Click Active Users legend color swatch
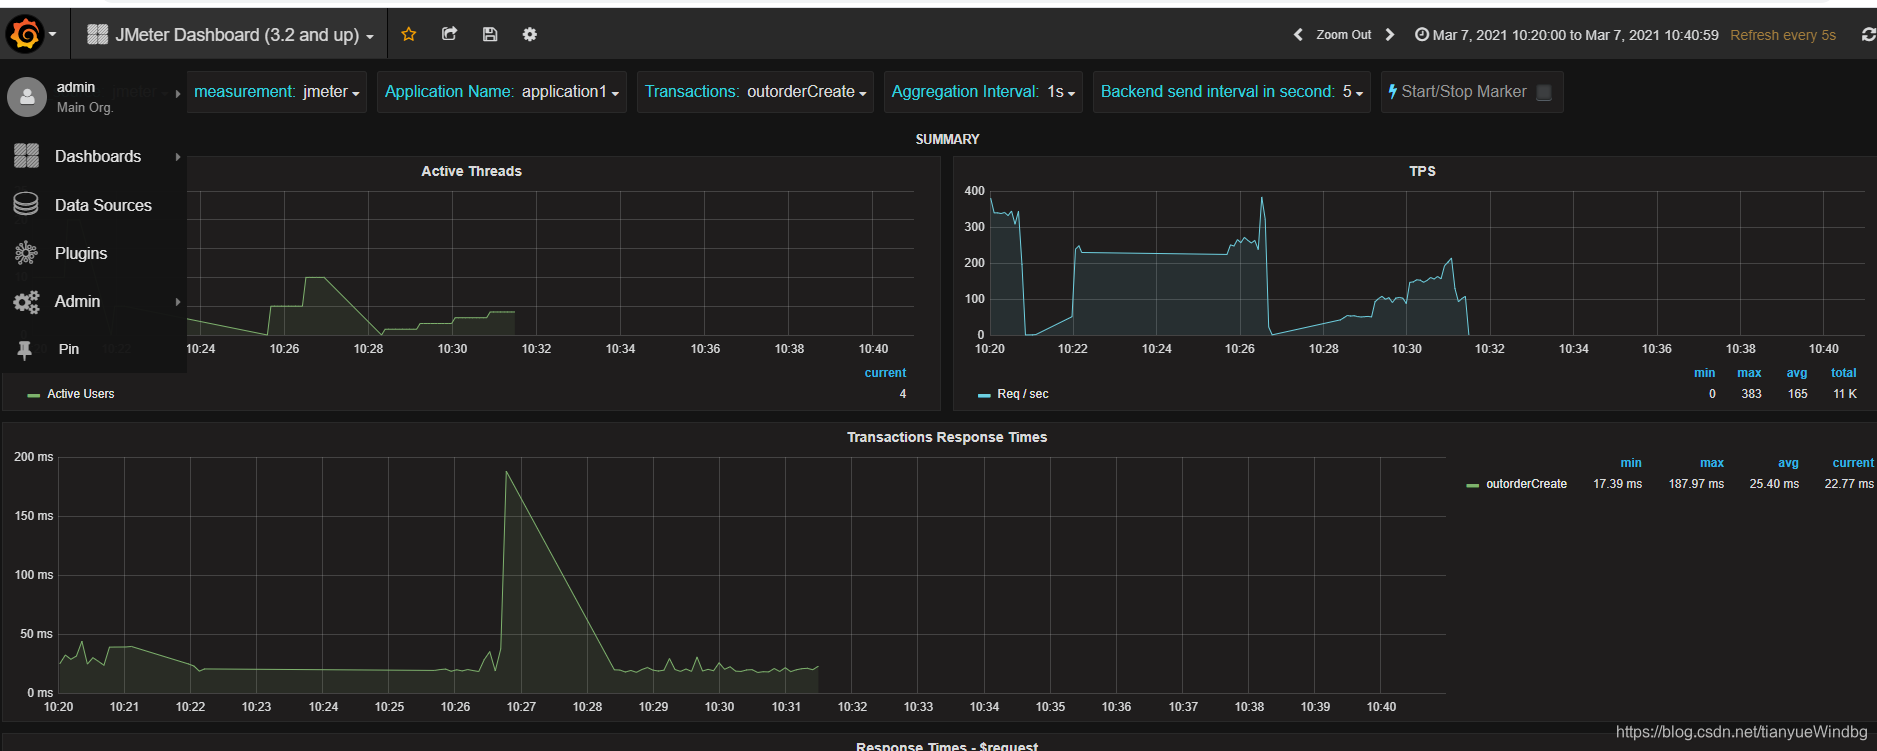The height and width of the screenshot is (751, 1877). pyautogui.click(x=34, y=395)
